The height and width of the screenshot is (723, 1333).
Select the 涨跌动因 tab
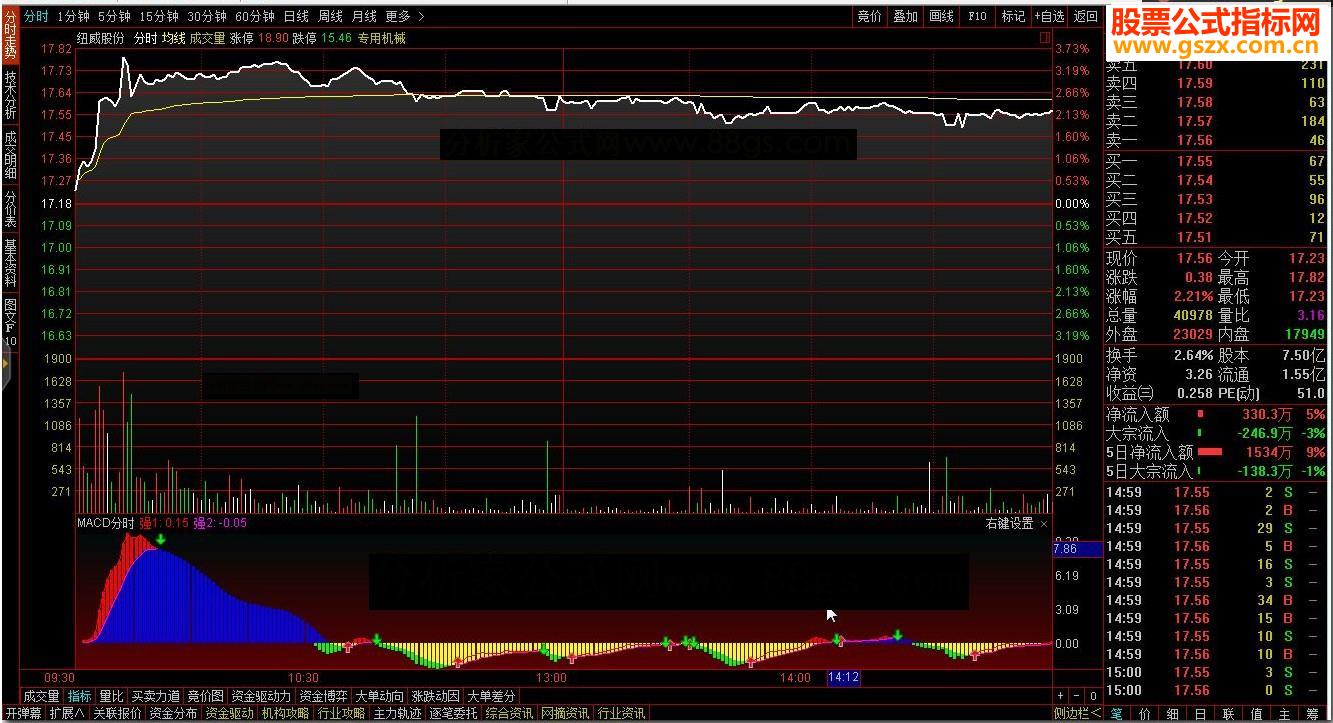(x=436, y=696)
